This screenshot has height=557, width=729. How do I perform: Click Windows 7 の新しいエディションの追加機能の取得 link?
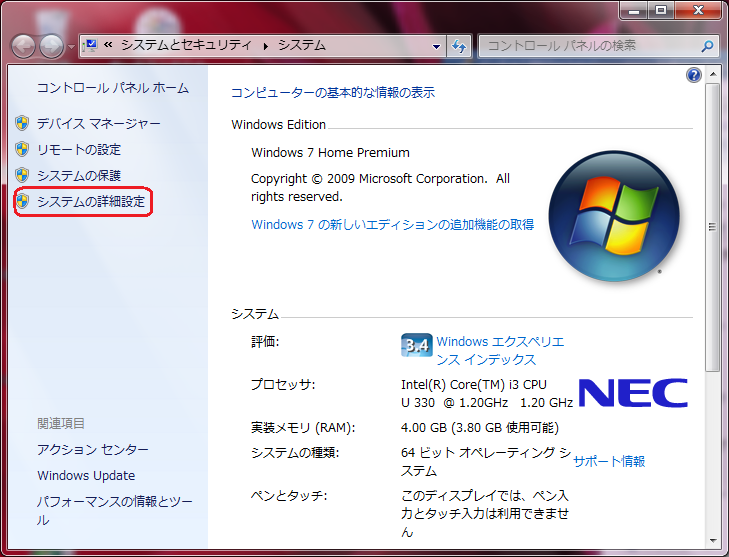coord(392,225)
